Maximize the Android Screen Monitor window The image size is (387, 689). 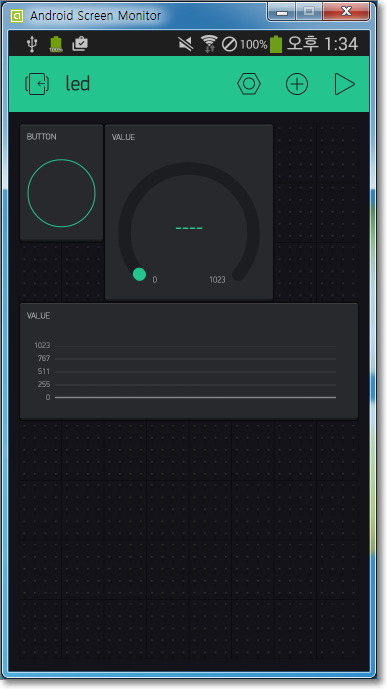[309, 12]
